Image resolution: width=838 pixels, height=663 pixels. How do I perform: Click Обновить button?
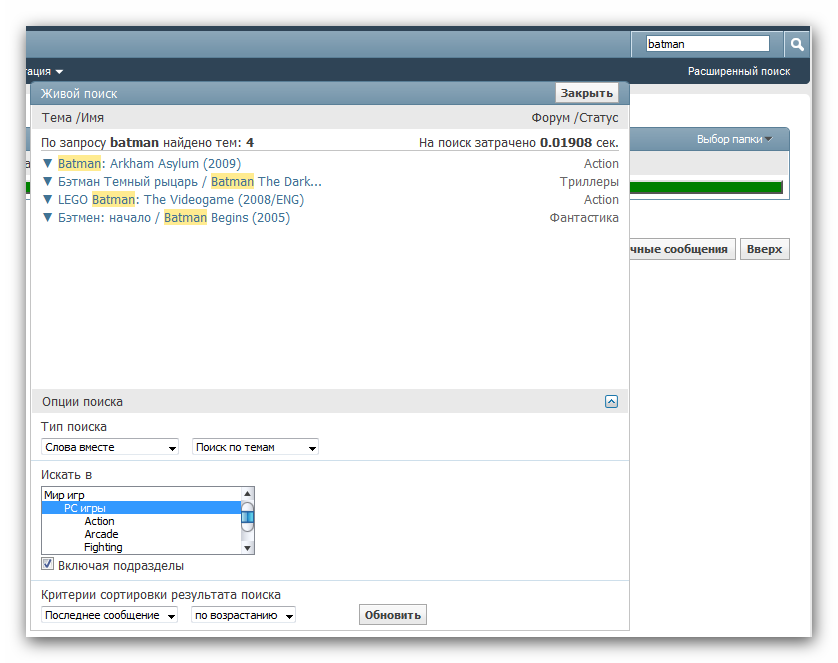point(393,615)
